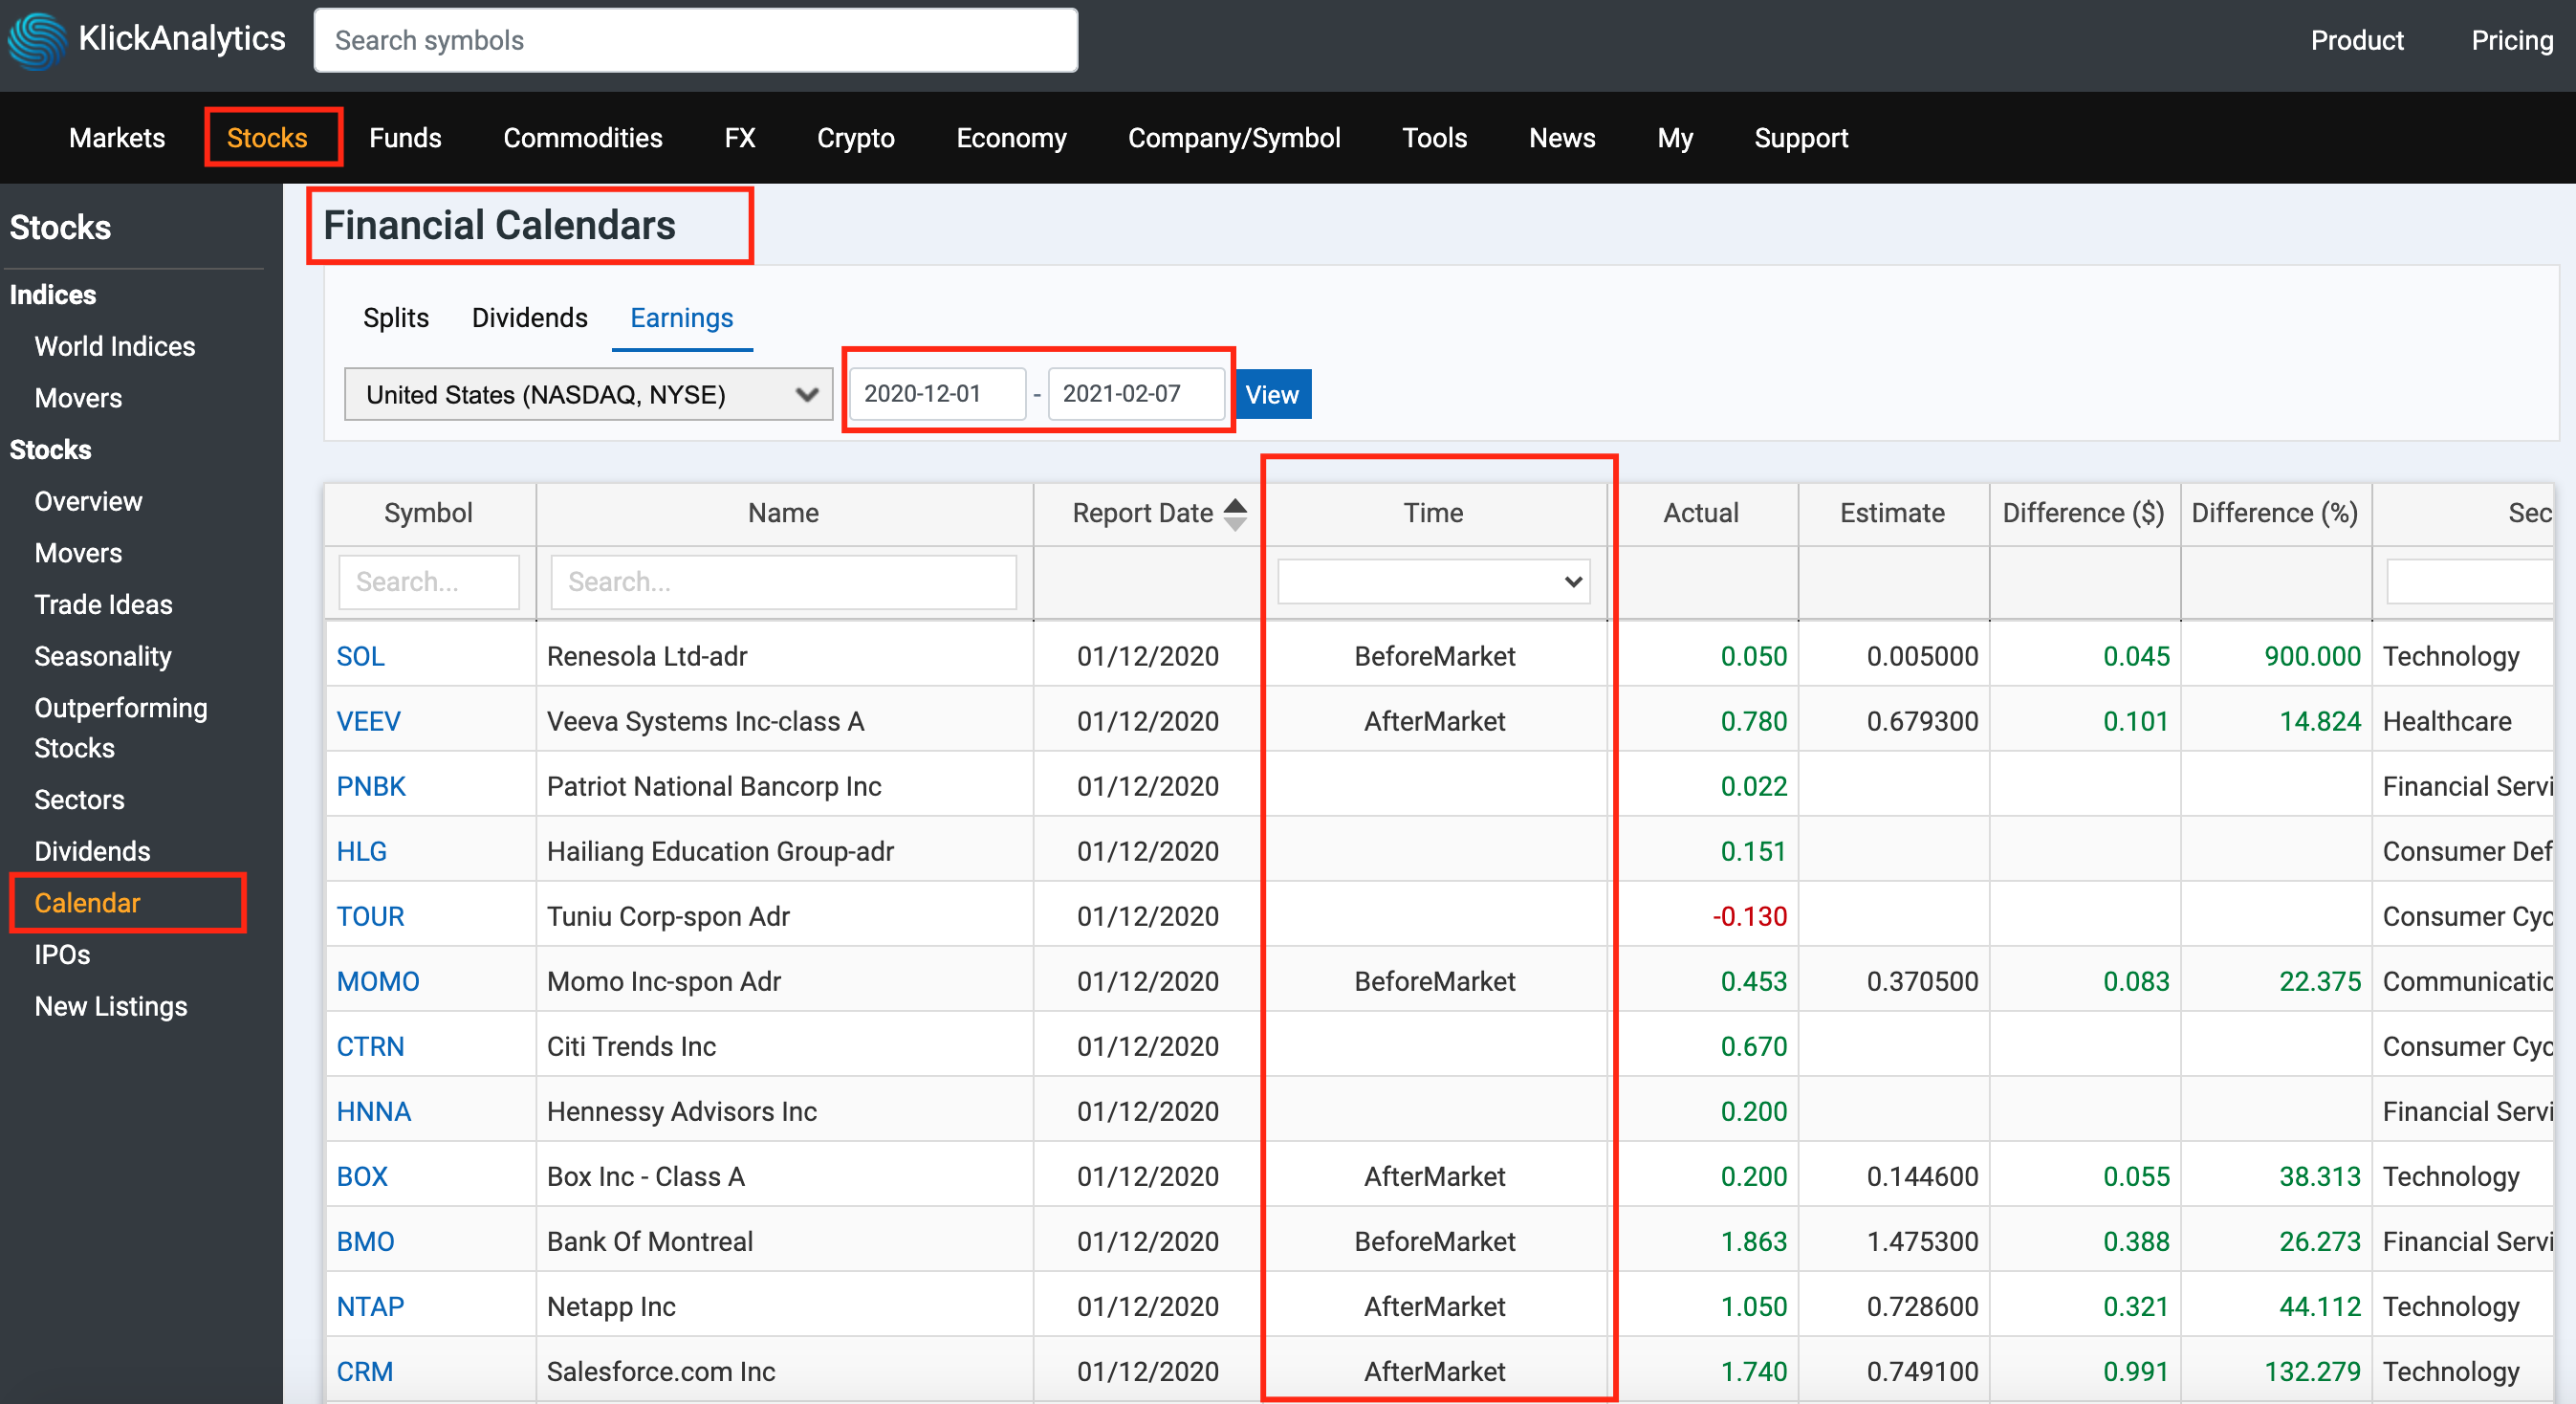
Task: Open the BOX symbol link
Action: [x=362, y=1176]
